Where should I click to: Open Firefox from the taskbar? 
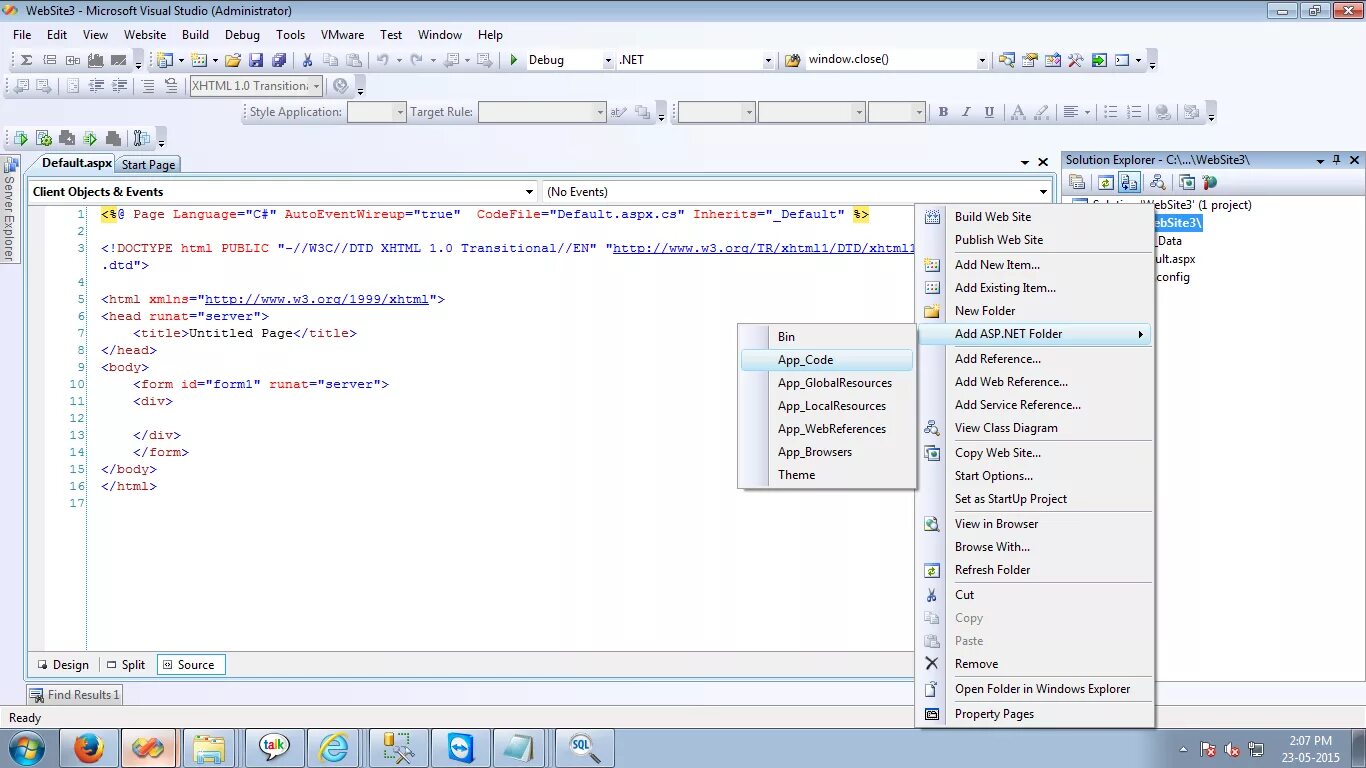pos(89,748)
